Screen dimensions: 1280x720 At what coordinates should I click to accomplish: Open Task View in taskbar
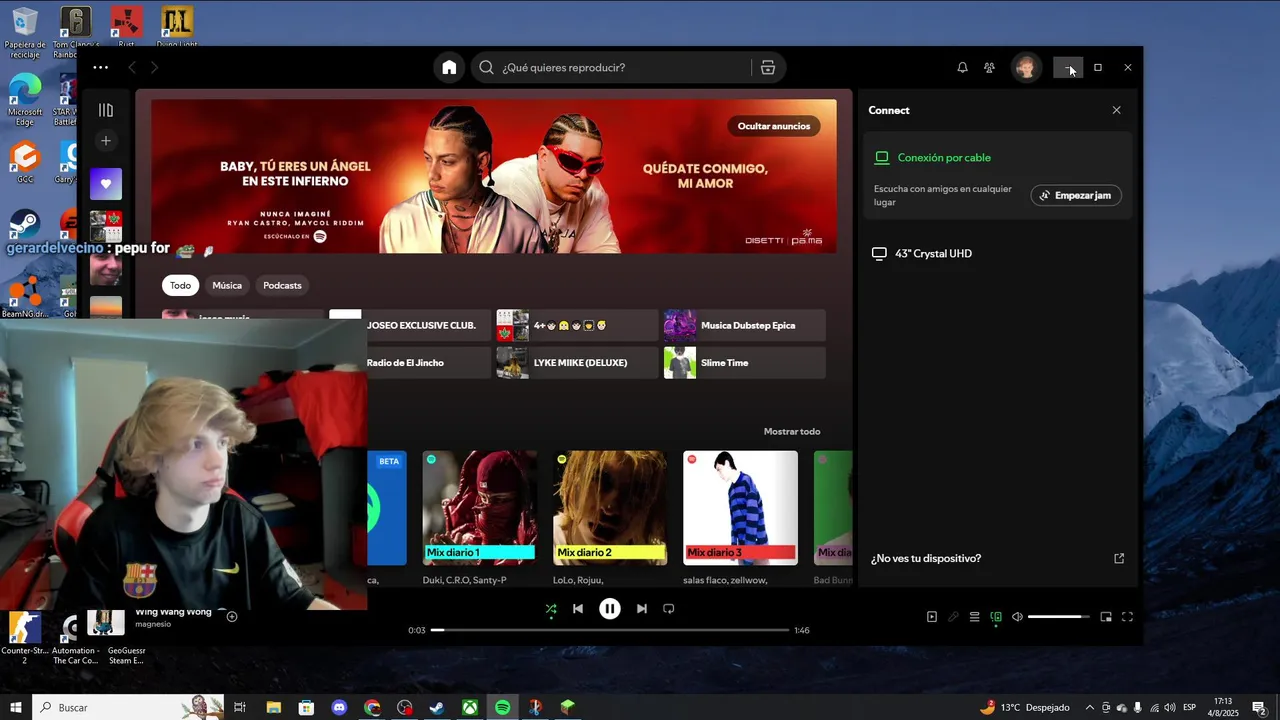[240, 707]
